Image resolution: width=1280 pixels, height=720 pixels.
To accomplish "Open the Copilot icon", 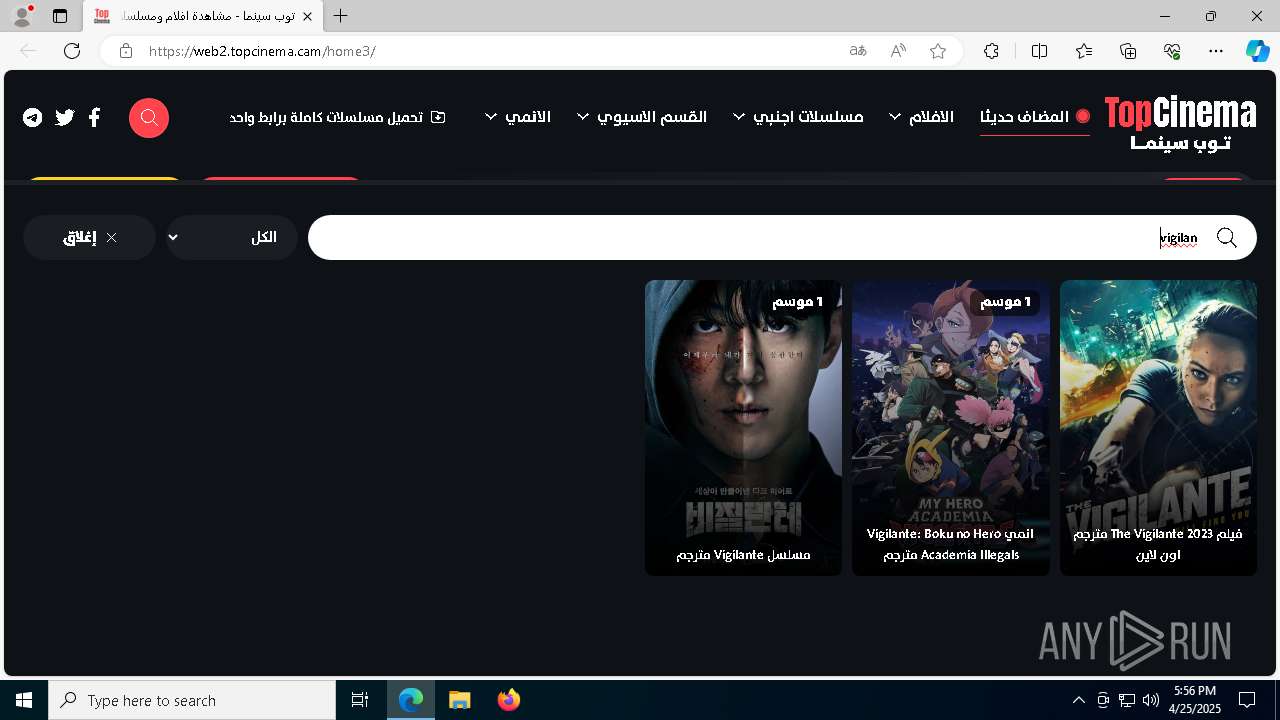I will [x=1258, y=51].
